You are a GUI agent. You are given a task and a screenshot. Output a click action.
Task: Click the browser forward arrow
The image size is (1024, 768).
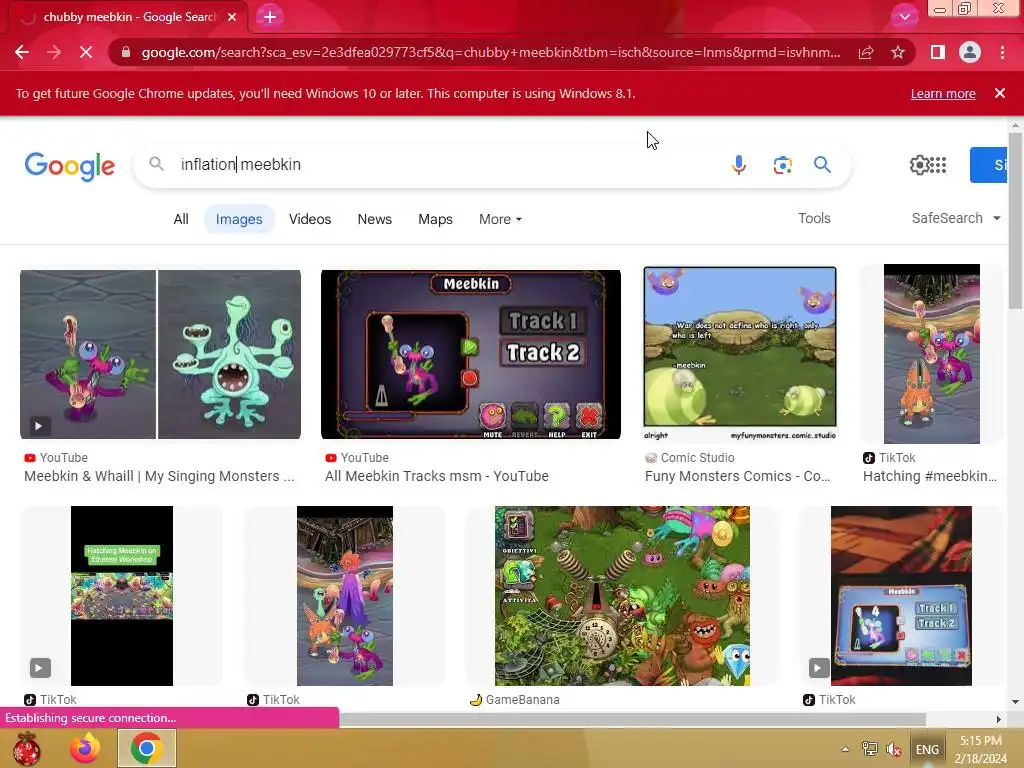coord(54,52)
